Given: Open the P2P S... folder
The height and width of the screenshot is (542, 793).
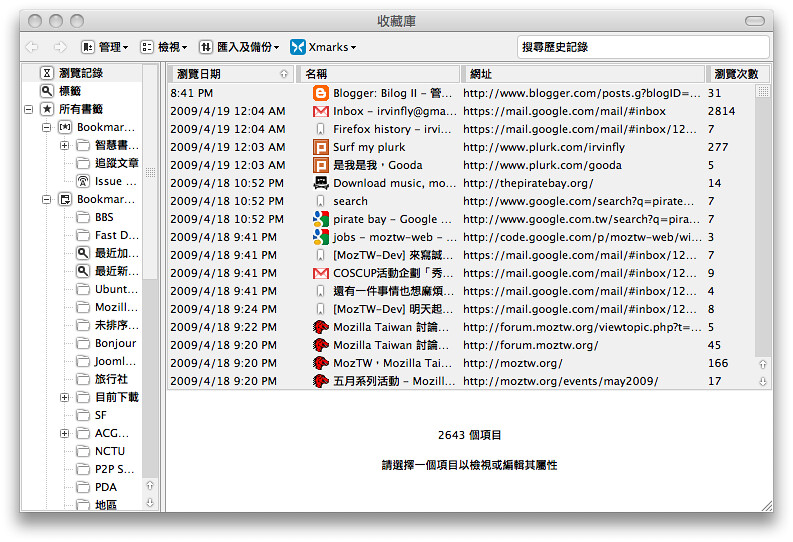Looking at the screenshot, I should tap(114, 469).
